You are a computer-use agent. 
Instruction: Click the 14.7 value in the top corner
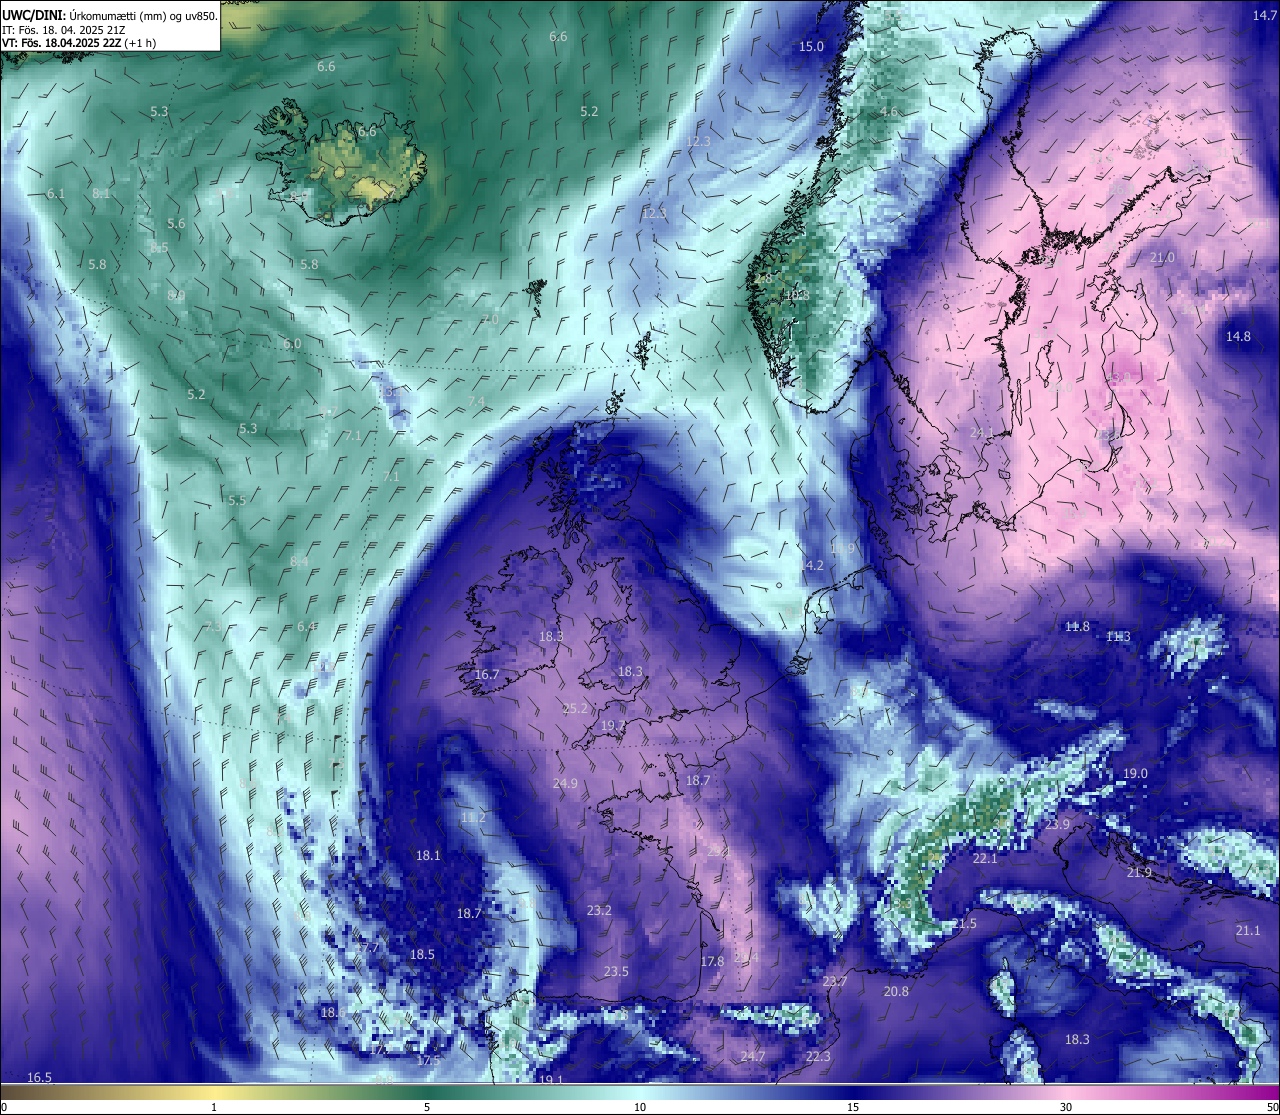(1265, 15)
